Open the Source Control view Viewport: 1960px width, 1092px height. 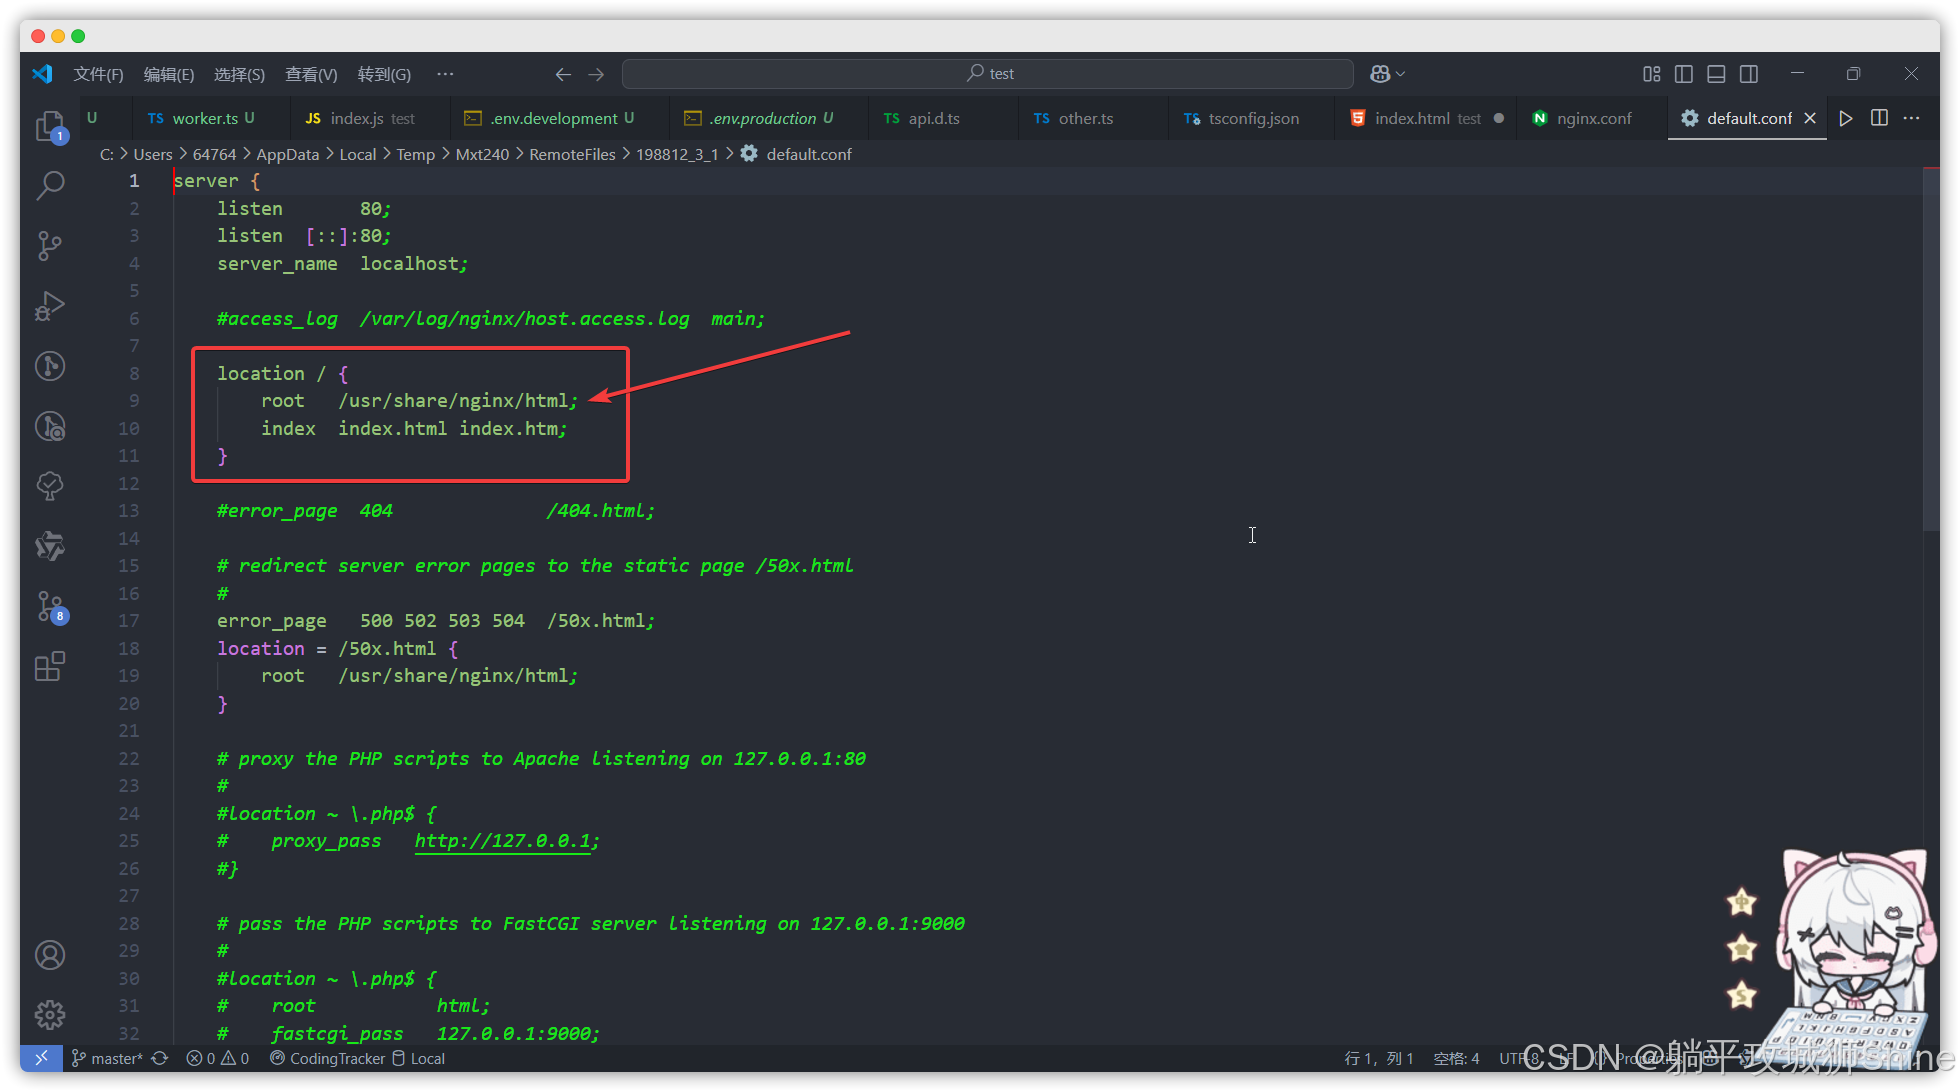50,245
